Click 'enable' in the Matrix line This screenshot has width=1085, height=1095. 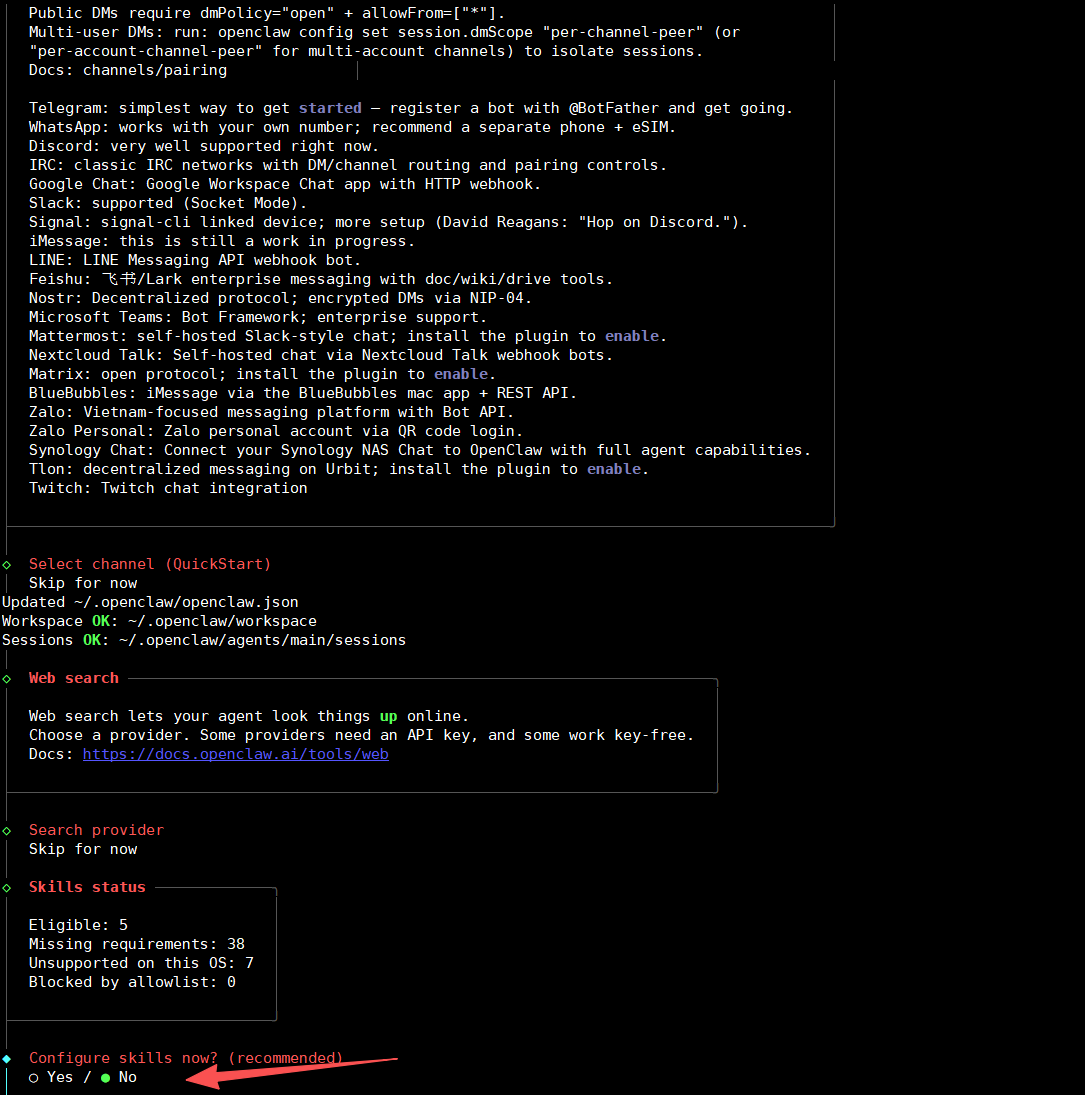point(461,374)
